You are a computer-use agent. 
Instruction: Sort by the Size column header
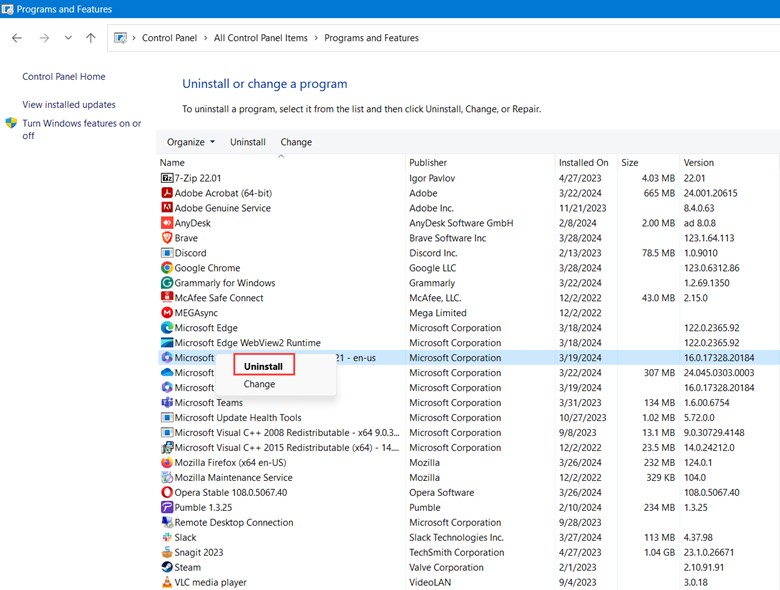click(x=648, y=163)
